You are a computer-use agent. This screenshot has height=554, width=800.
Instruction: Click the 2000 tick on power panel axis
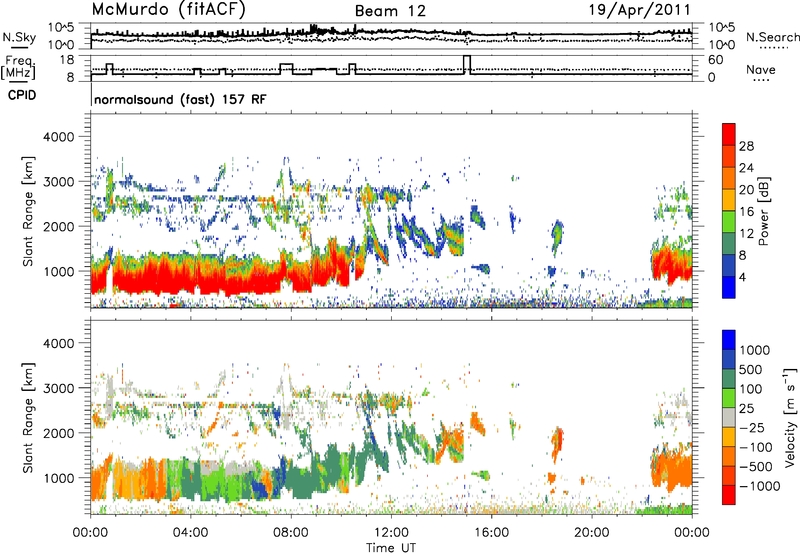point(58,226)
